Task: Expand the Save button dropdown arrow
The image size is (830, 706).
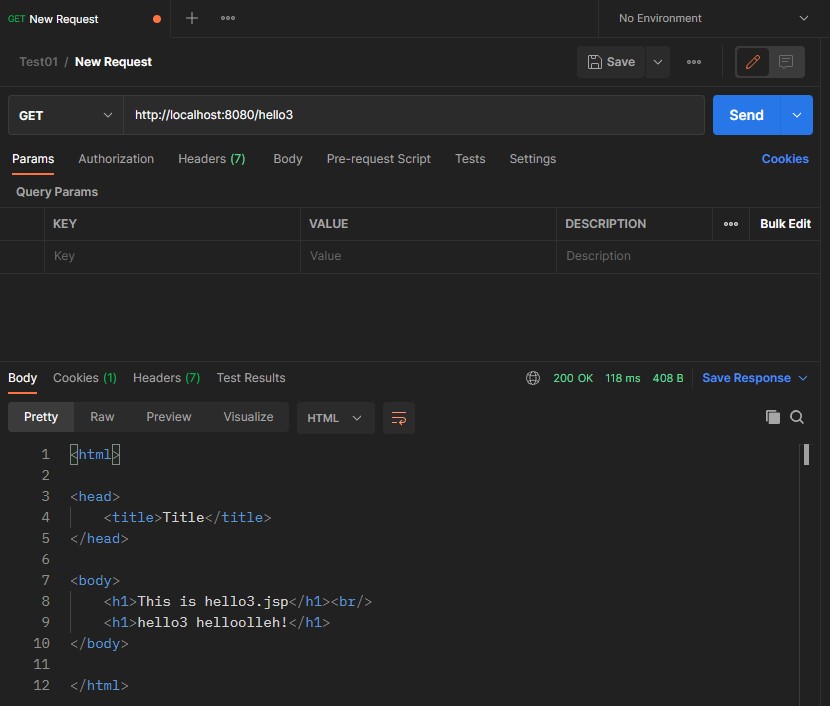Action: (657, 62)
